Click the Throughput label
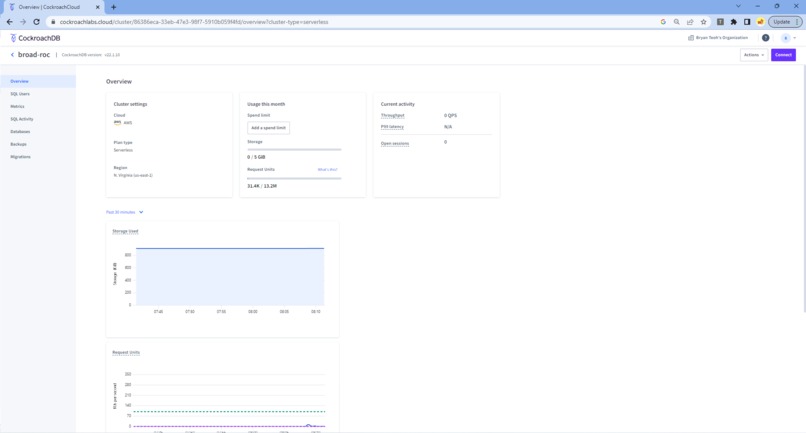The image size is (806, 433). pos(393,115)
